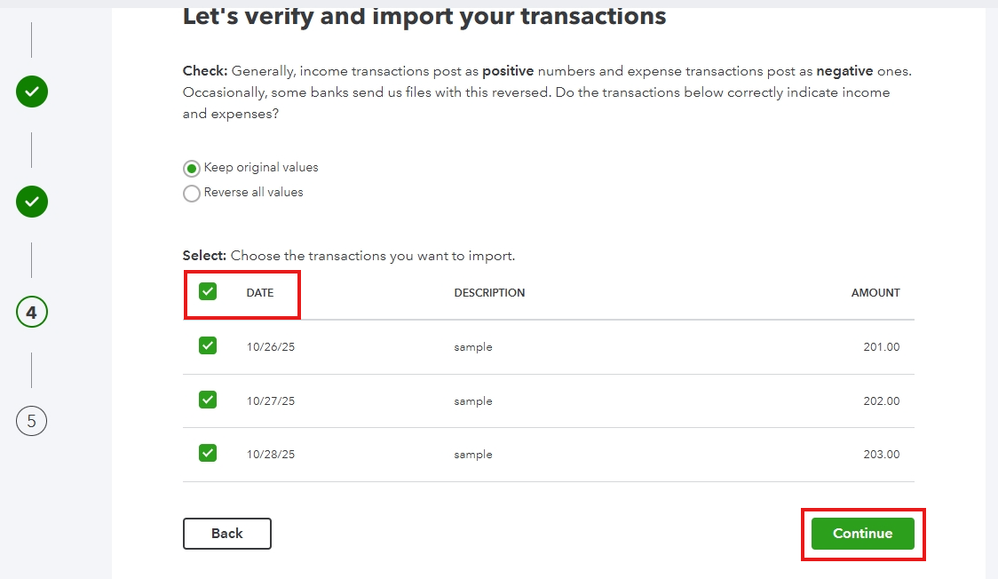This screenshot has height=579, width=998.
Task: Select the Reverse all values option
Action: 192,193
